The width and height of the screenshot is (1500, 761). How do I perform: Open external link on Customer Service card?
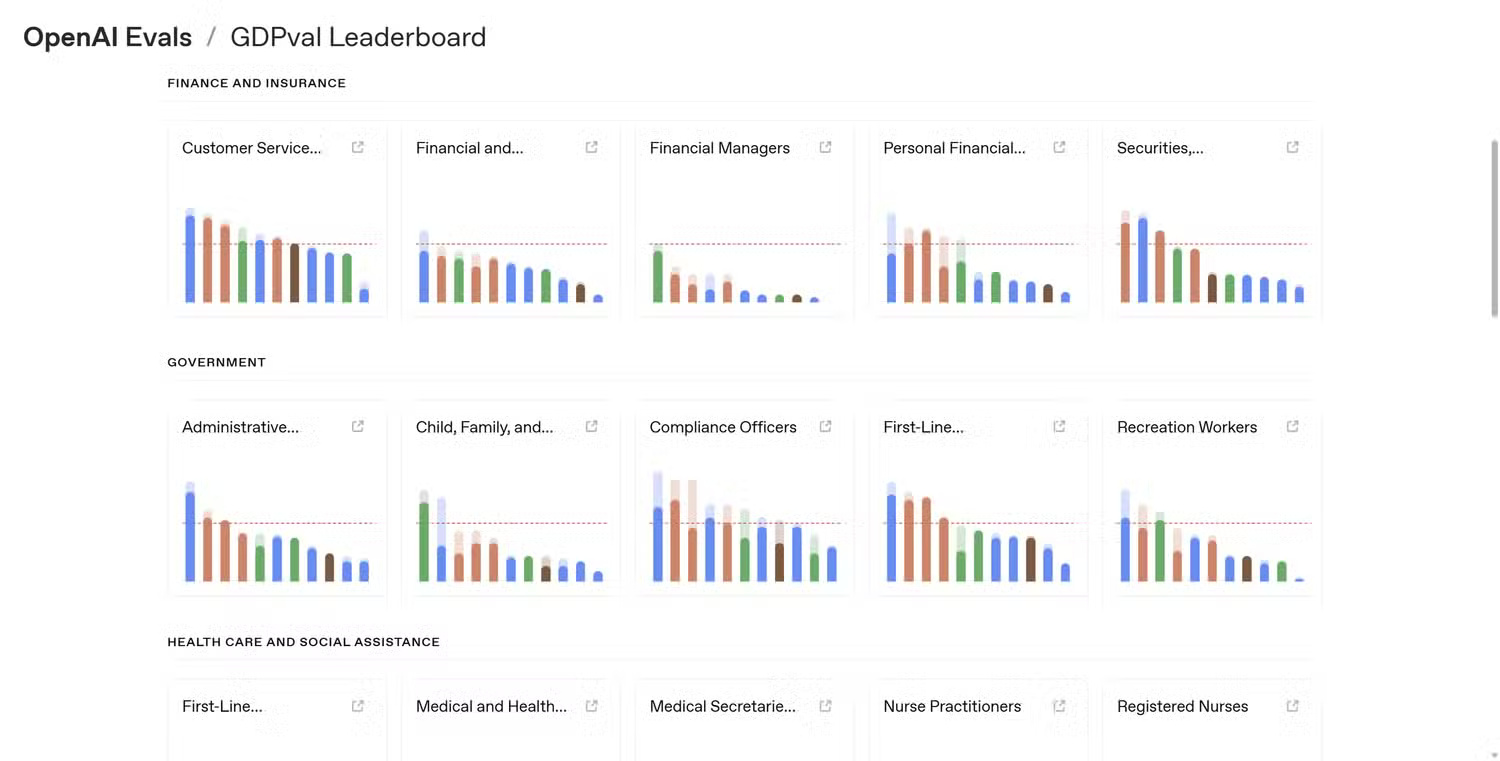coord(357,146)
